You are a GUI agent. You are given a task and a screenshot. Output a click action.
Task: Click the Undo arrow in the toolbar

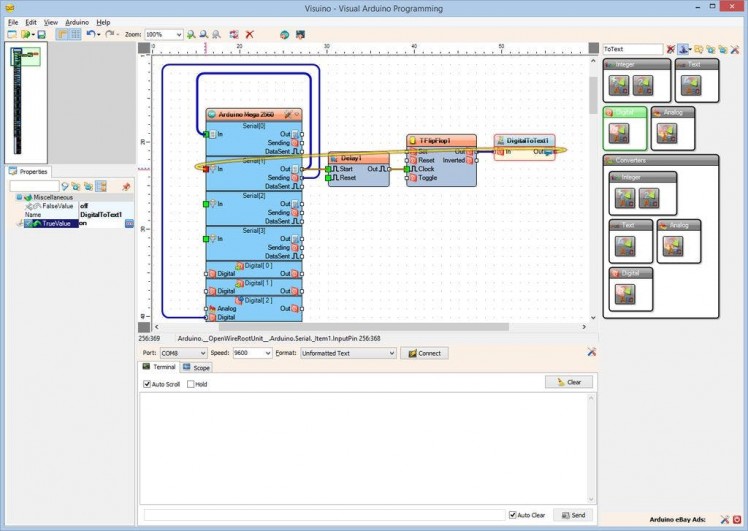pyautogui.click(x=89, y=34)
